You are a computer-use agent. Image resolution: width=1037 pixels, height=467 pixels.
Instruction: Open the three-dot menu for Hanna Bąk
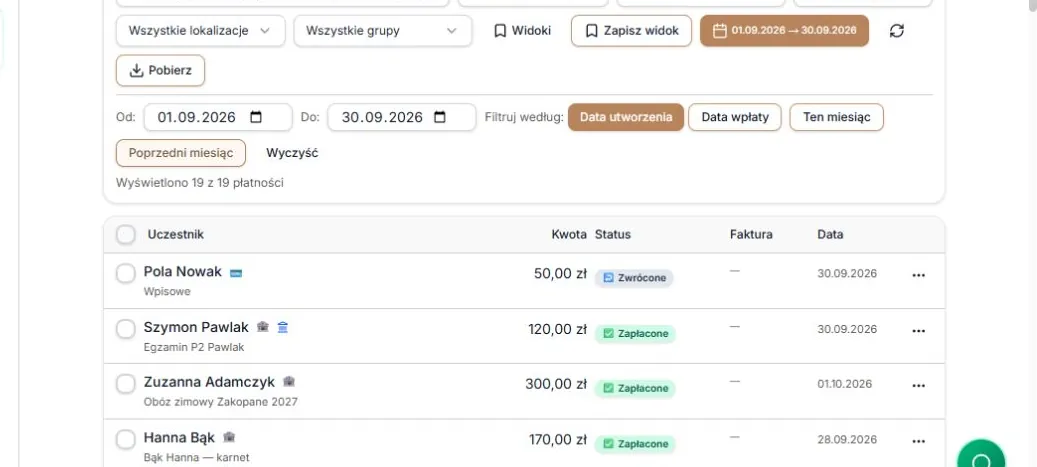(x=918, y=441)
